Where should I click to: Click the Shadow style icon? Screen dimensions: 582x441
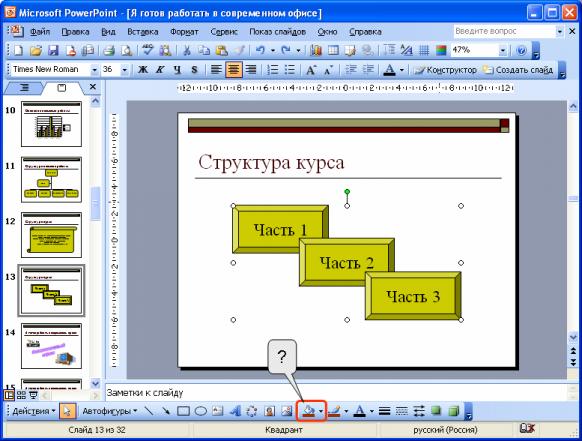click(436, 411)
